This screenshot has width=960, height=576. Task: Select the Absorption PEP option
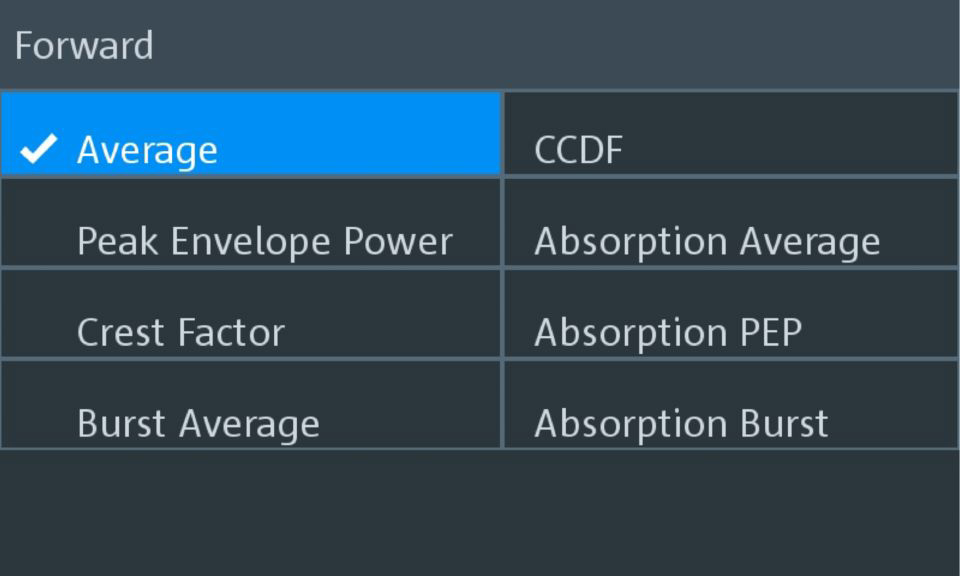(667, 332)
